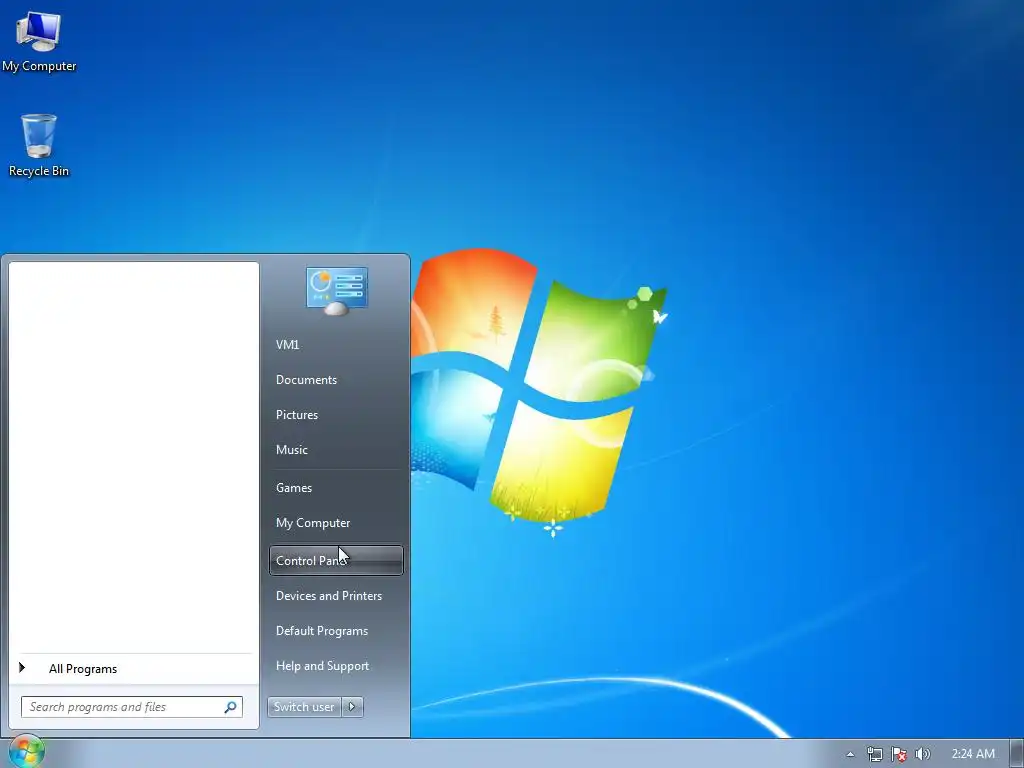Show hidden tray icons arrow
This screenshot has width=1024, height=768.
850,754
